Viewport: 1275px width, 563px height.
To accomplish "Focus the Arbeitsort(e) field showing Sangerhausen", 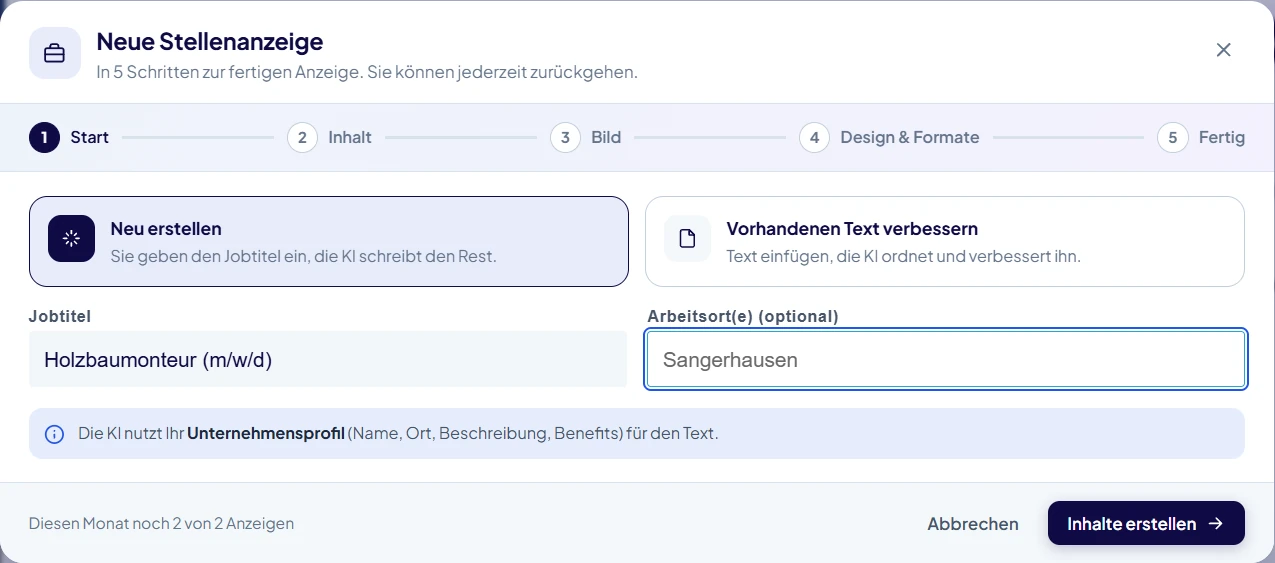I will (946, 359).
